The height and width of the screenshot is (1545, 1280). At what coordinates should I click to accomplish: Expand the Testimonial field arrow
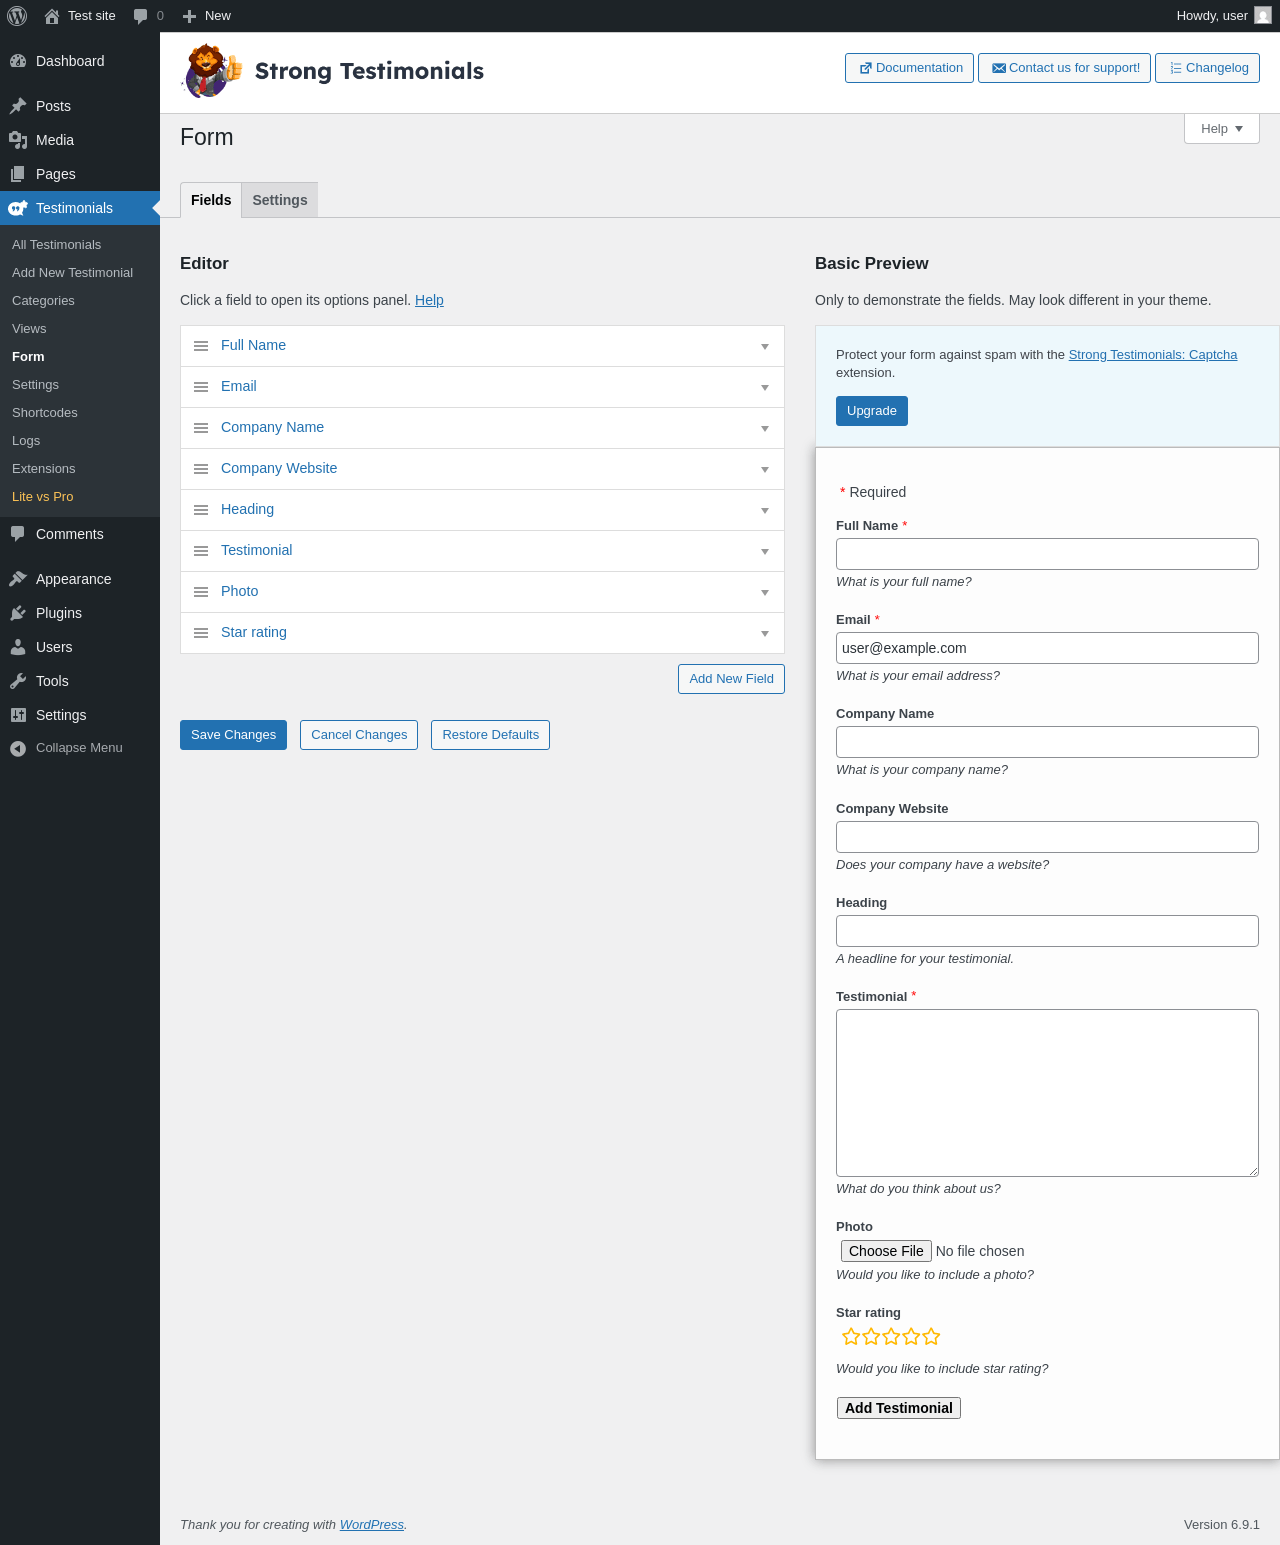point(765,552)
